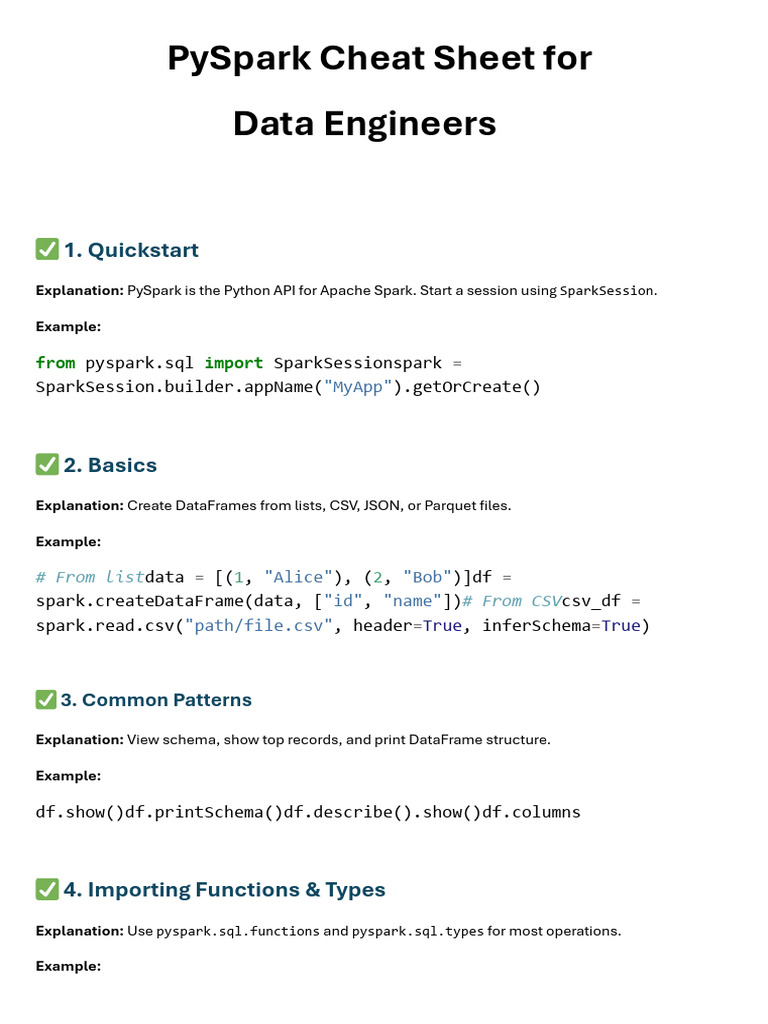Click the "4. Importing Functions & Types" heading

coord(224,890)
